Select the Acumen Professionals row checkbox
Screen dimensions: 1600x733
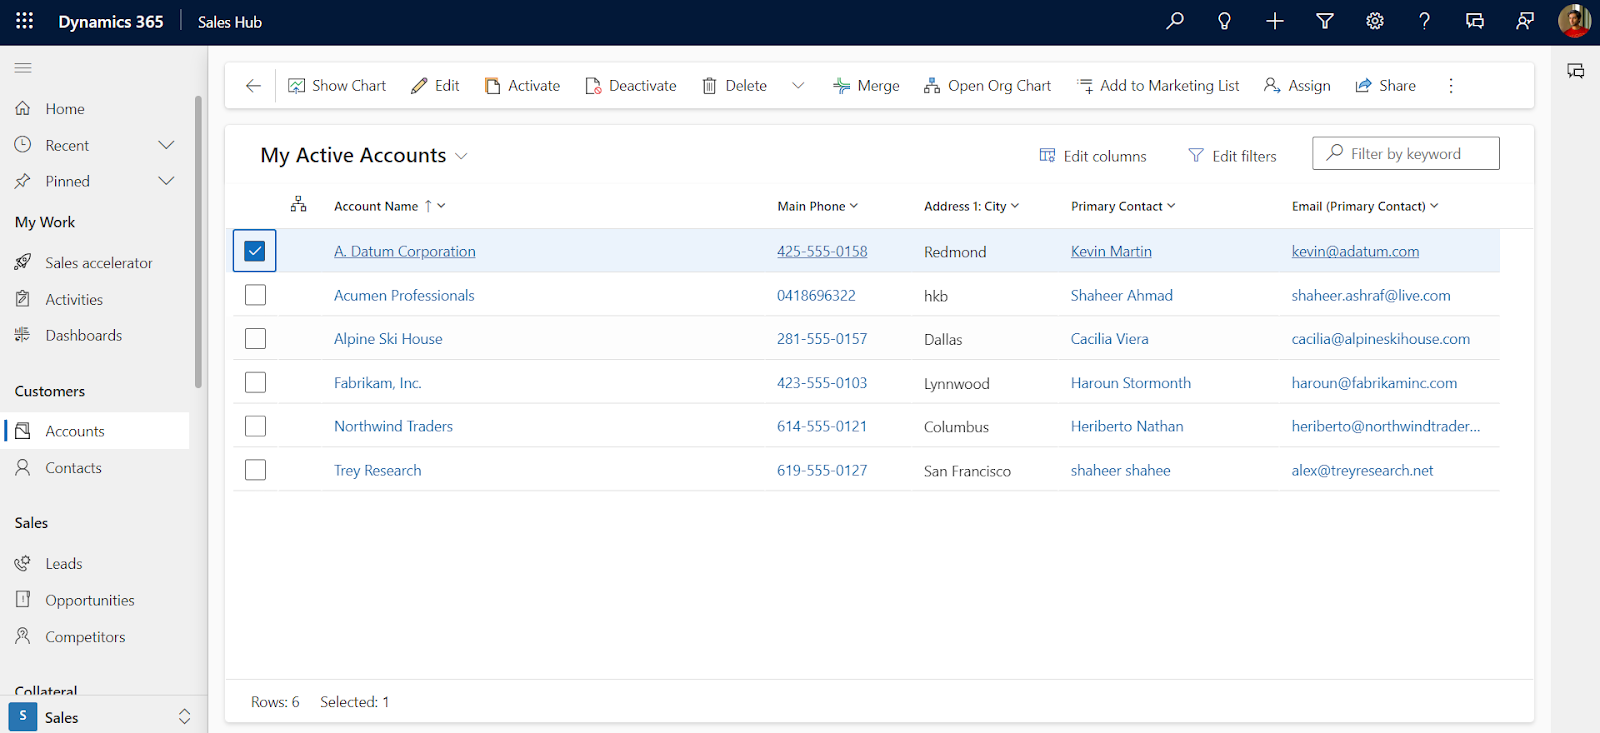(255, 295)
